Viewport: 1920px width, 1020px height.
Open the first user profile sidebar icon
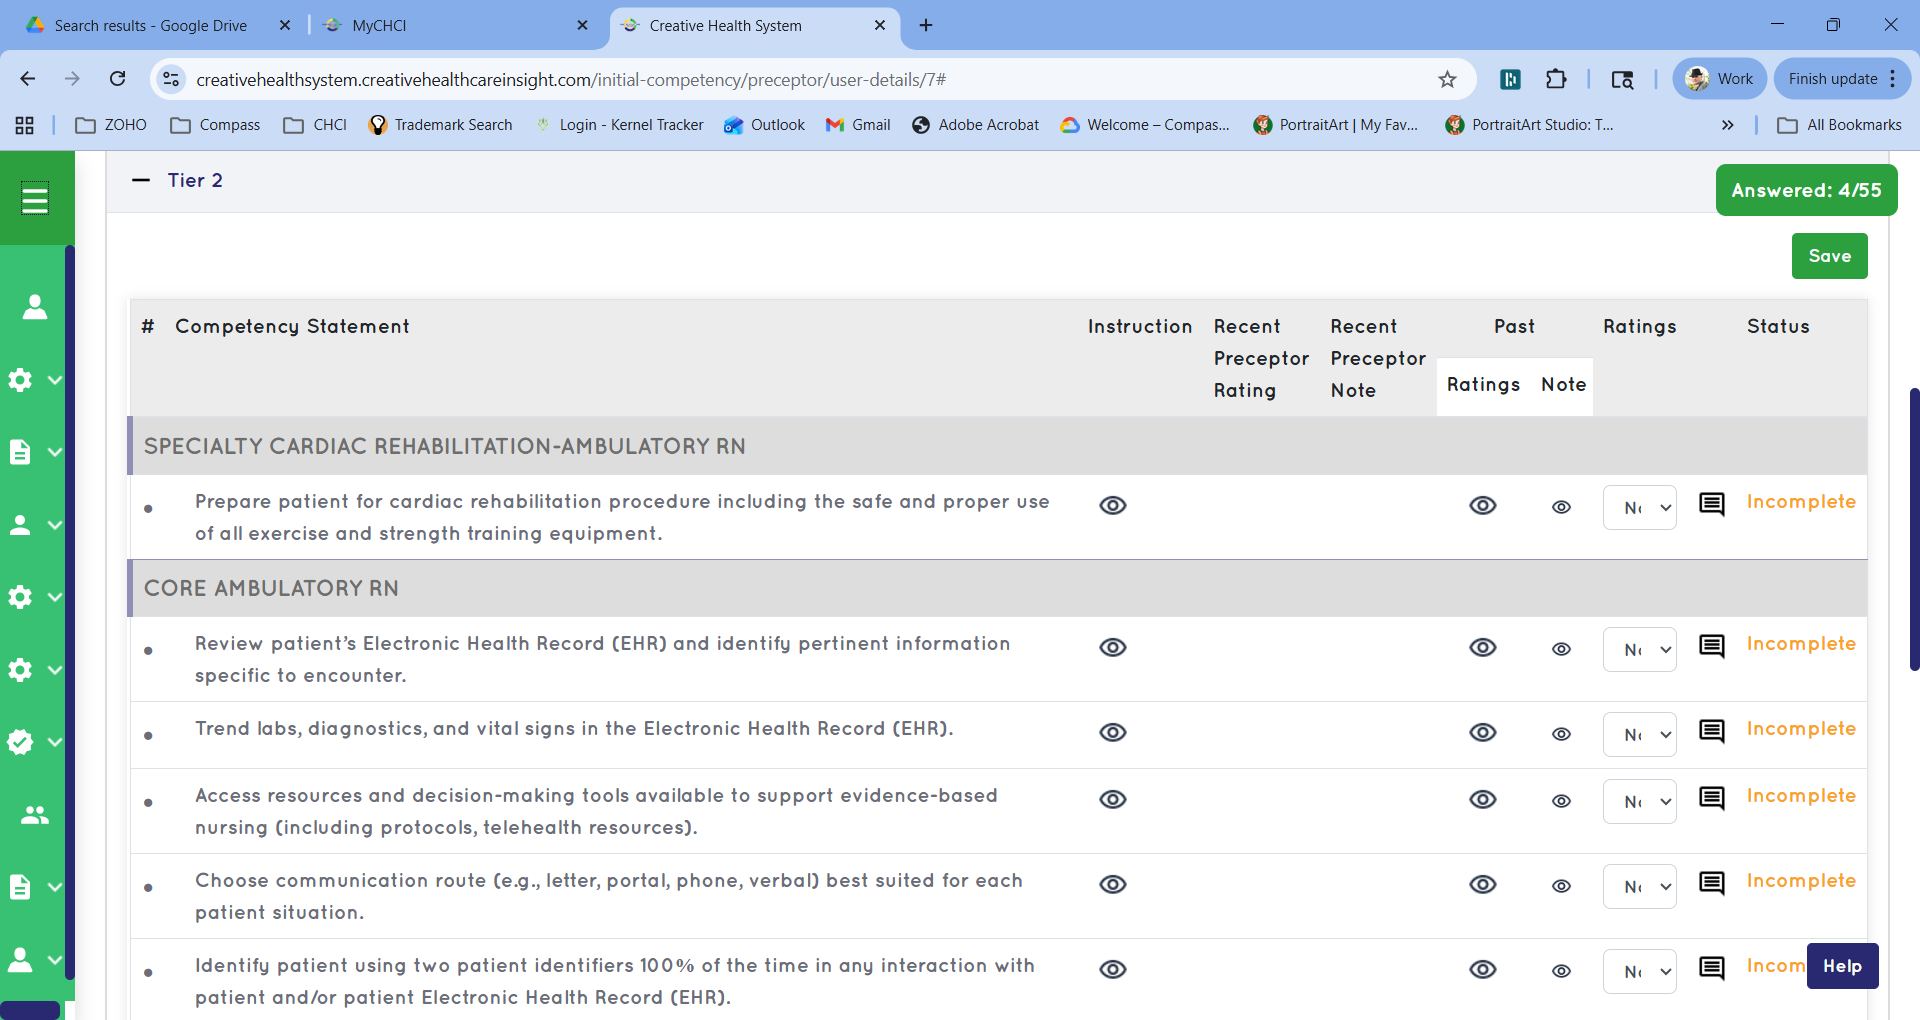[x=35, y=307]
